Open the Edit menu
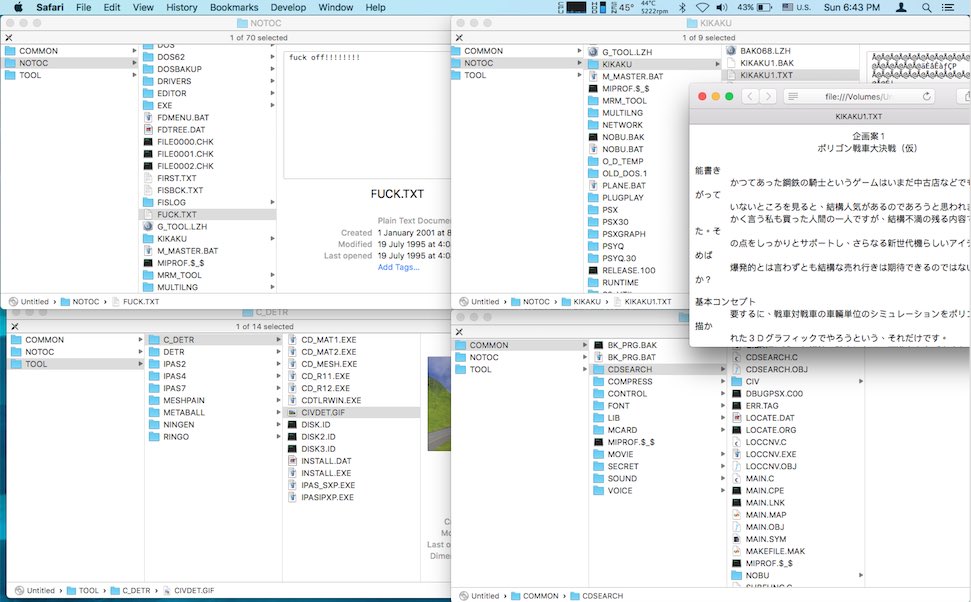This screenshot has width=971, height=602. pyautogui.click(x=112, y=7)
